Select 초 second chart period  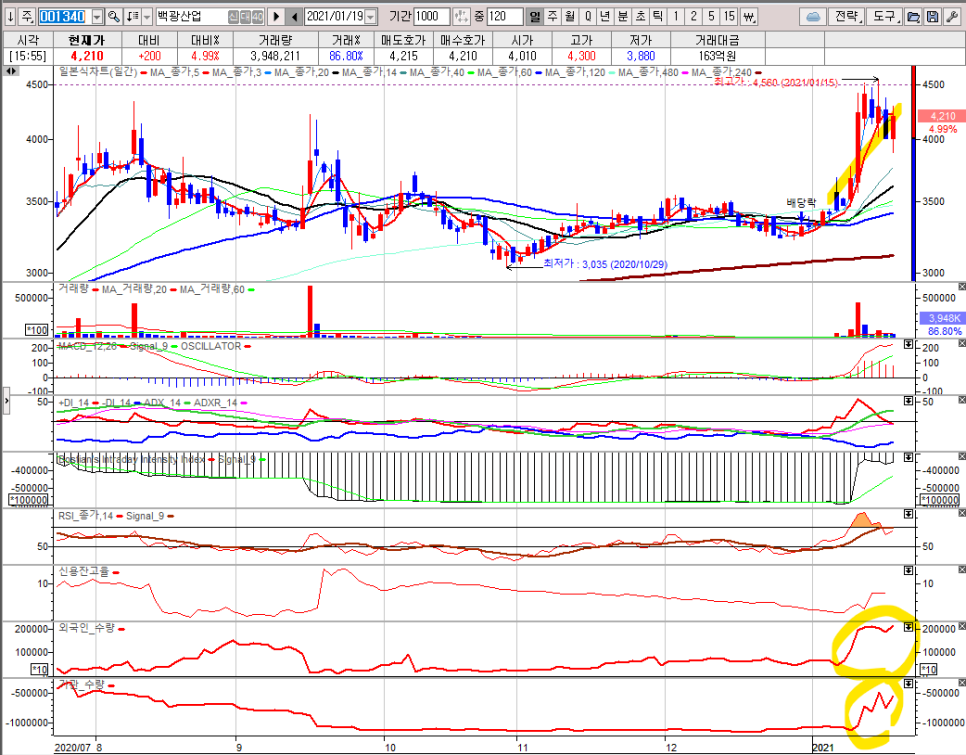coord(641,16)
